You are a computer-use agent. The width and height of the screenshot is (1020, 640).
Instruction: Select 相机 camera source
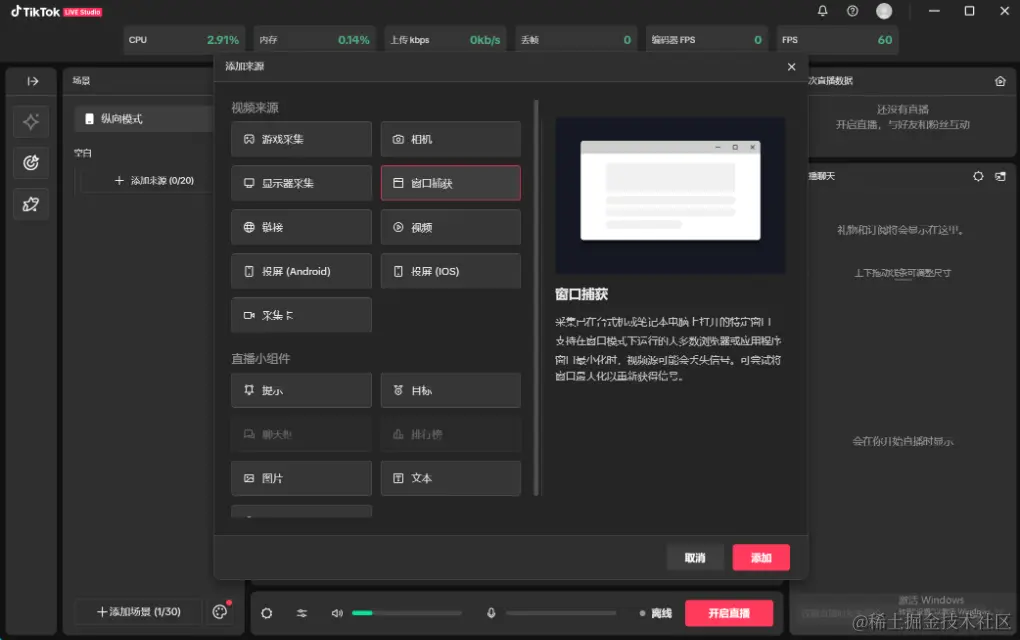450,139
